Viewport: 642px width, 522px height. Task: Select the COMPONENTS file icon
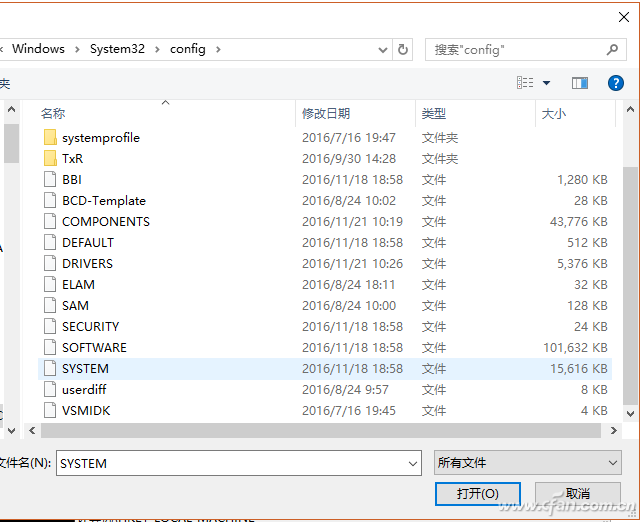50,221
